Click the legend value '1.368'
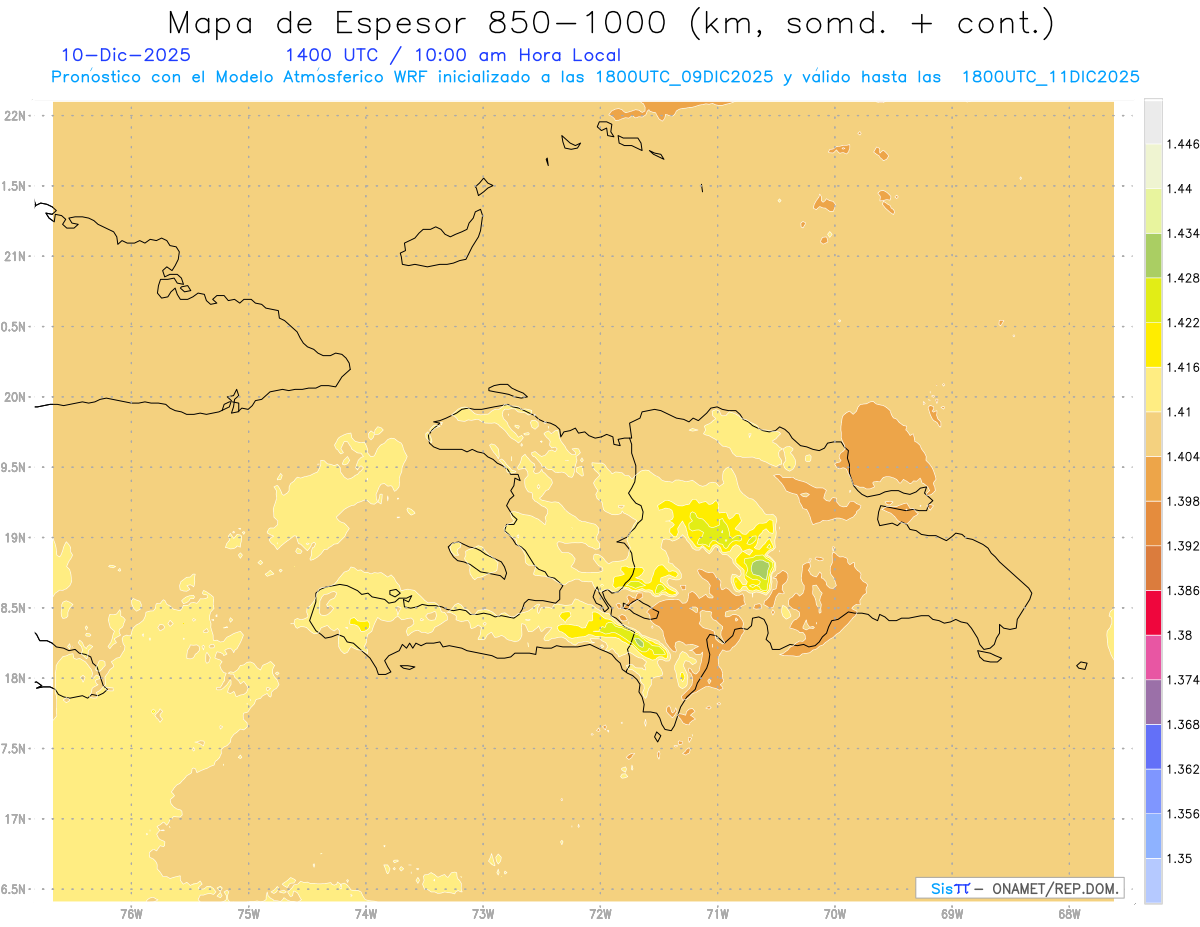The height and width of the screenshot is (927, 1200). (x=1183, y=724)
